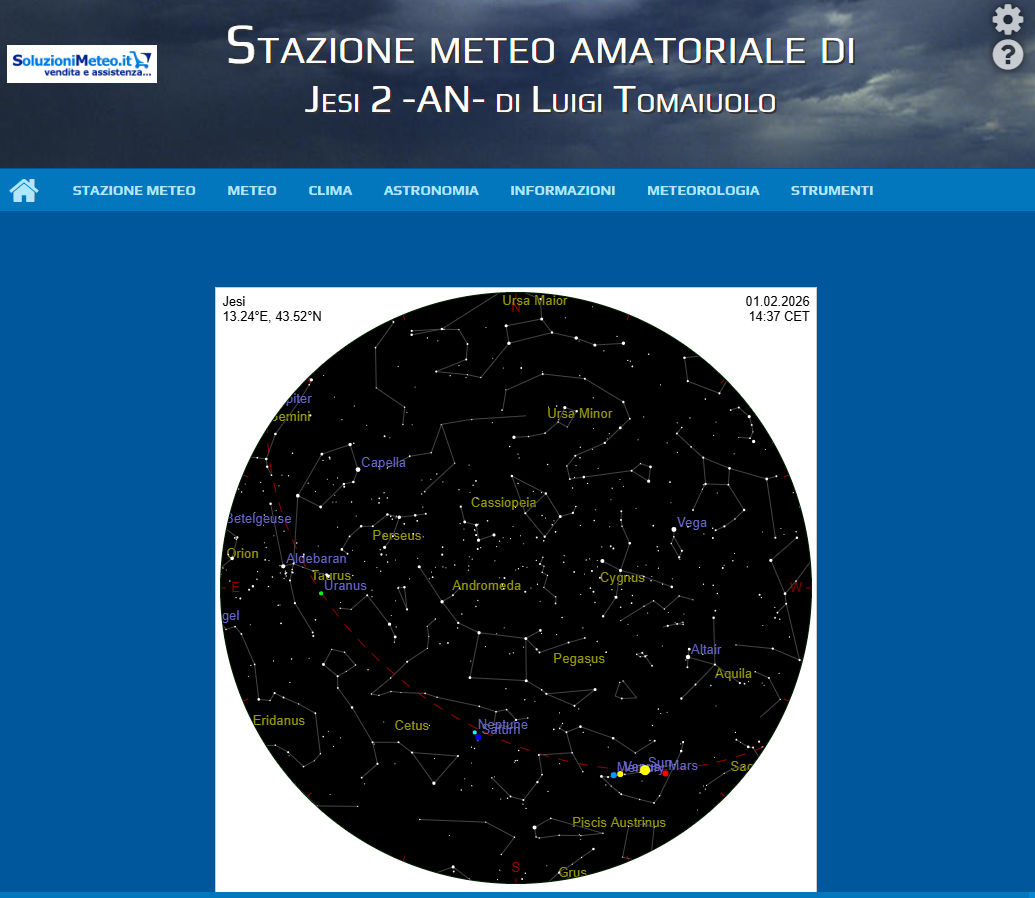This screenshot has width=1035, height=898.
Task: Open settings via the gear icon
Action: coord(1007,19)
